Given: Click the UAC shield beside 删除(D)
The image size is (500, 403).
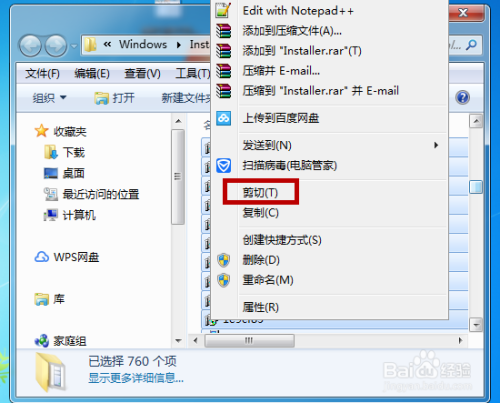Looking at the screenshot, I should (x=223, y=260).
